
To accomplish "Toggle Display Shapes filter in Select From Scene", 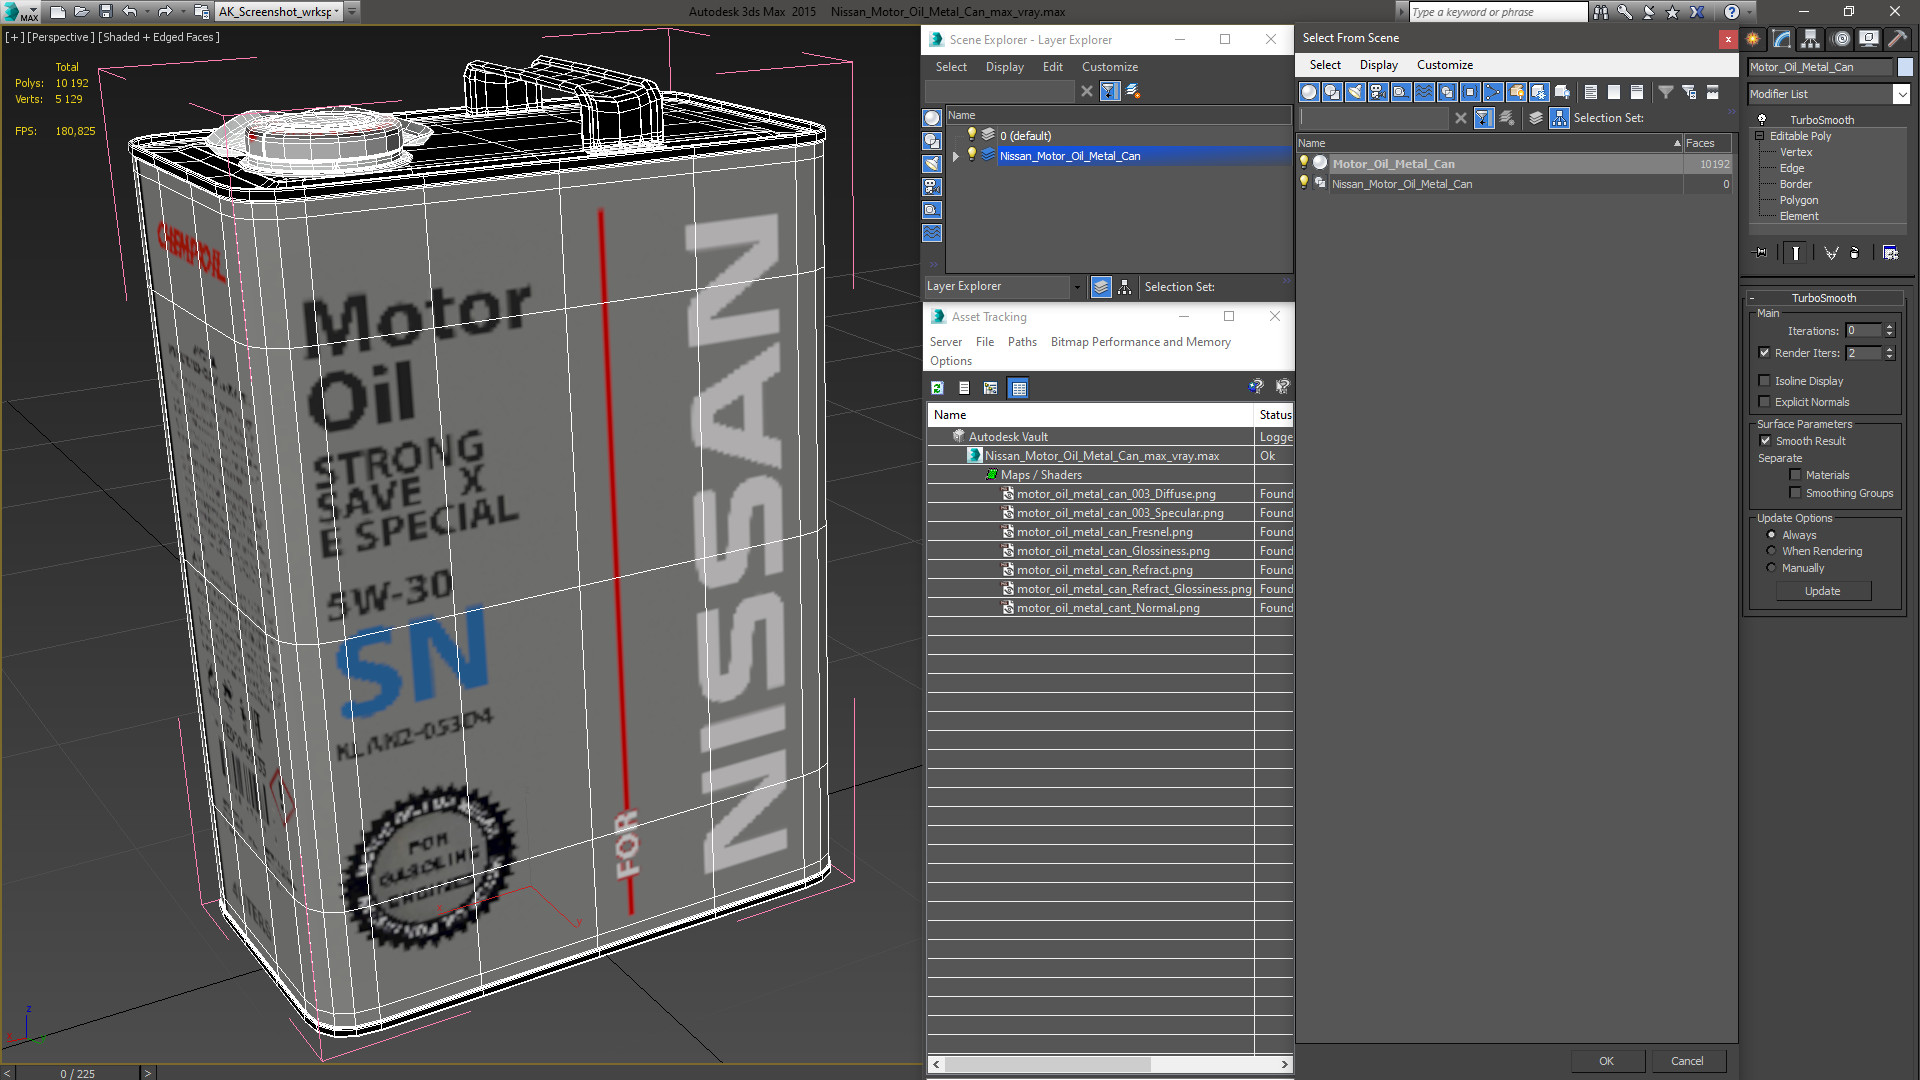I will click(x=1332, y=92).
